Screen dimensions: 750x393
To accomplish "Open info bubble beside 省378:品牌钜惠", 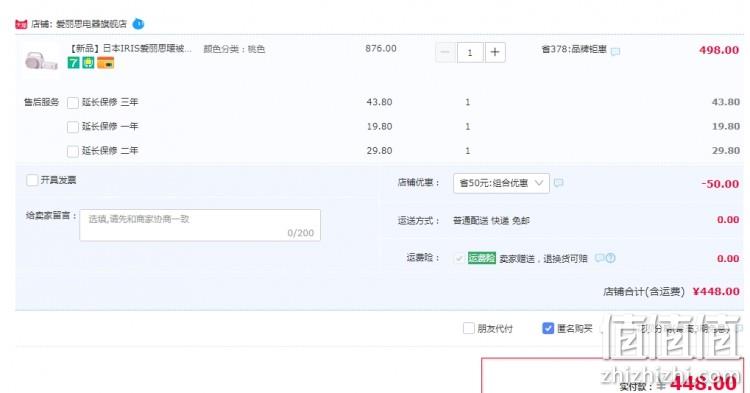I will pyautogui.click(x=616, y=51).
